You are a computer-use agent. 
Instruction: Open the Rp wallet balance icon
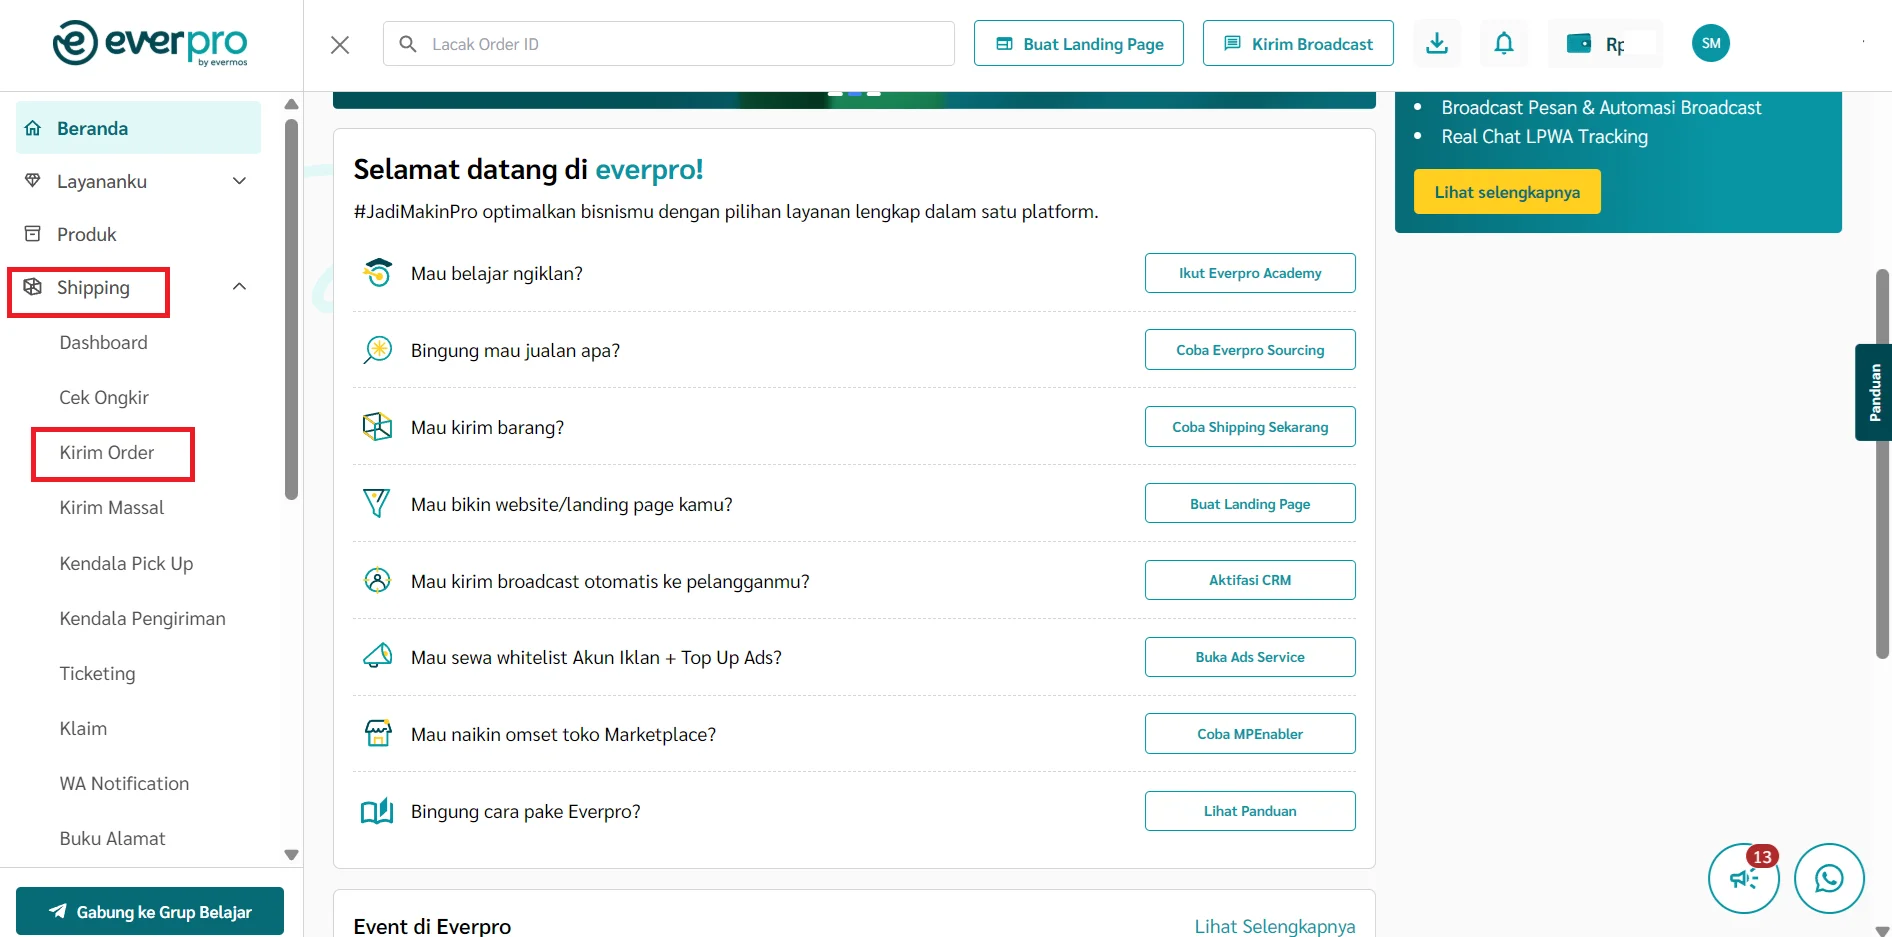click(1580, 43)
